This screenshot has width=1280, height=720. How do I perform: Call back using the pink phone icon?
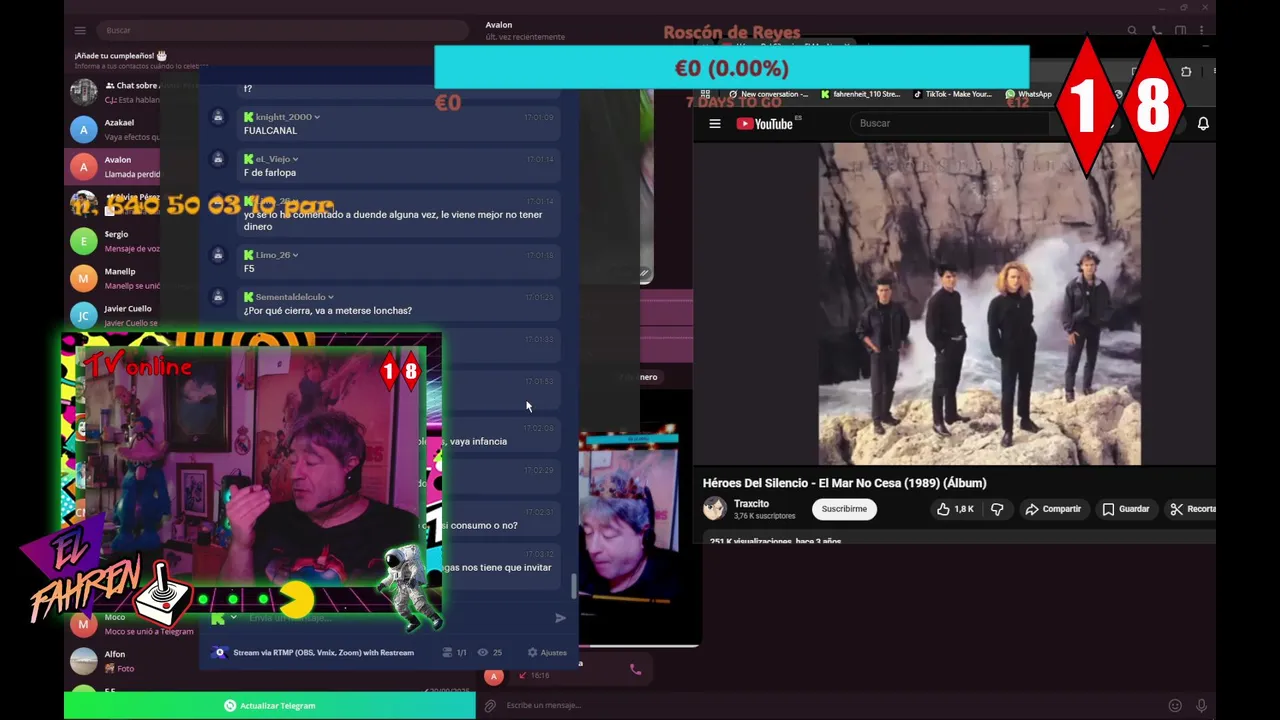click(635, 669)
